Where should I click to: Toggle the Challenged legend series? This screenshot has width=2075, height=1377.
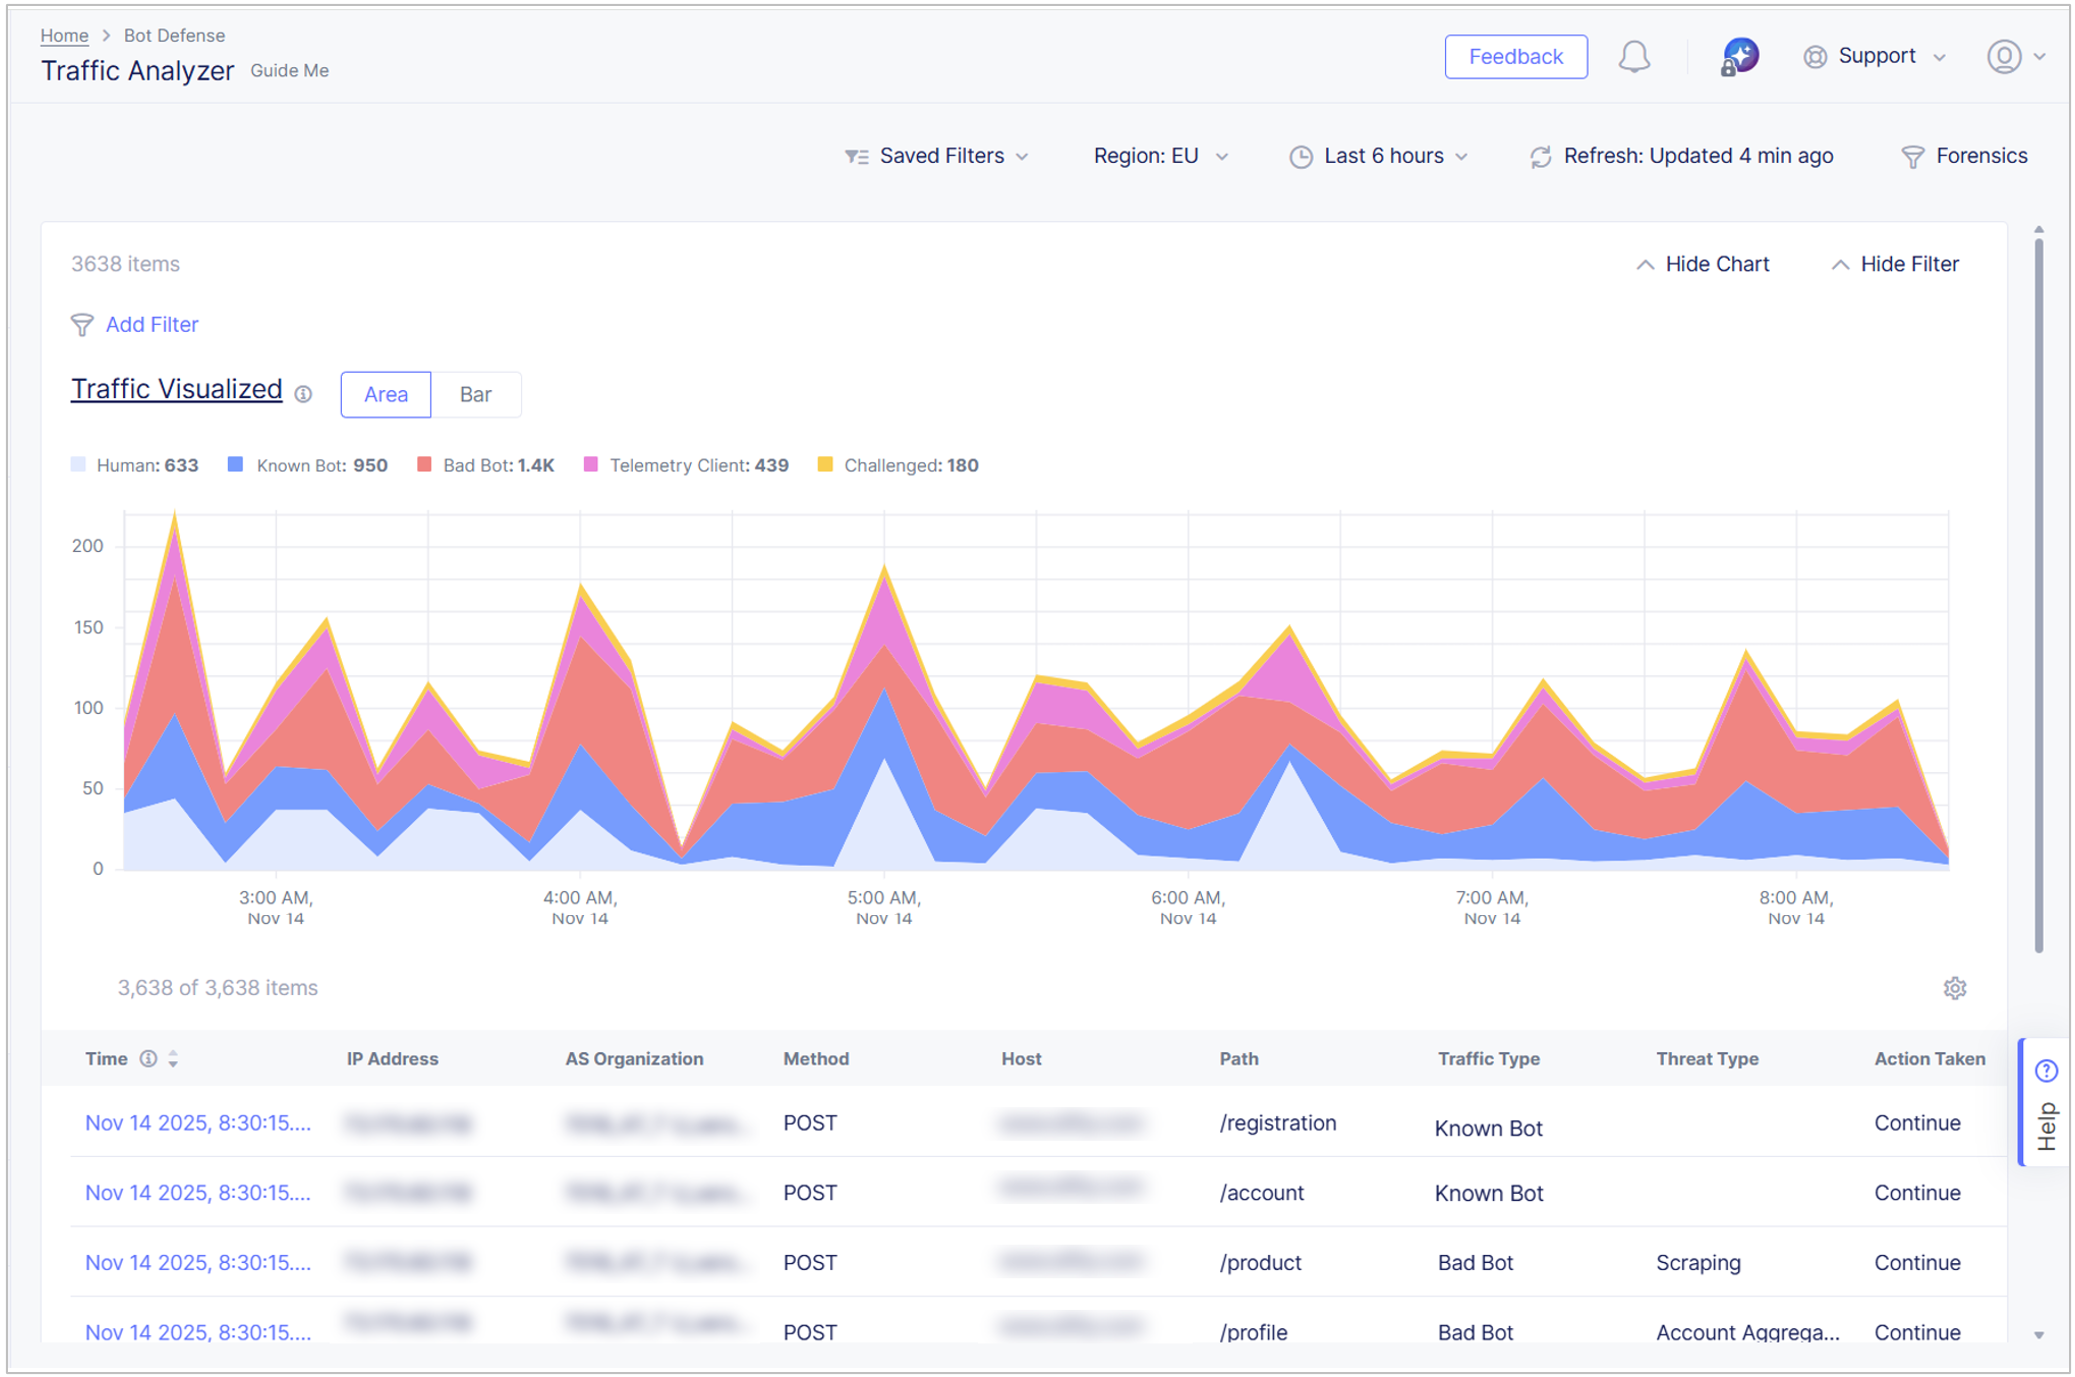(x=898, y=465)
